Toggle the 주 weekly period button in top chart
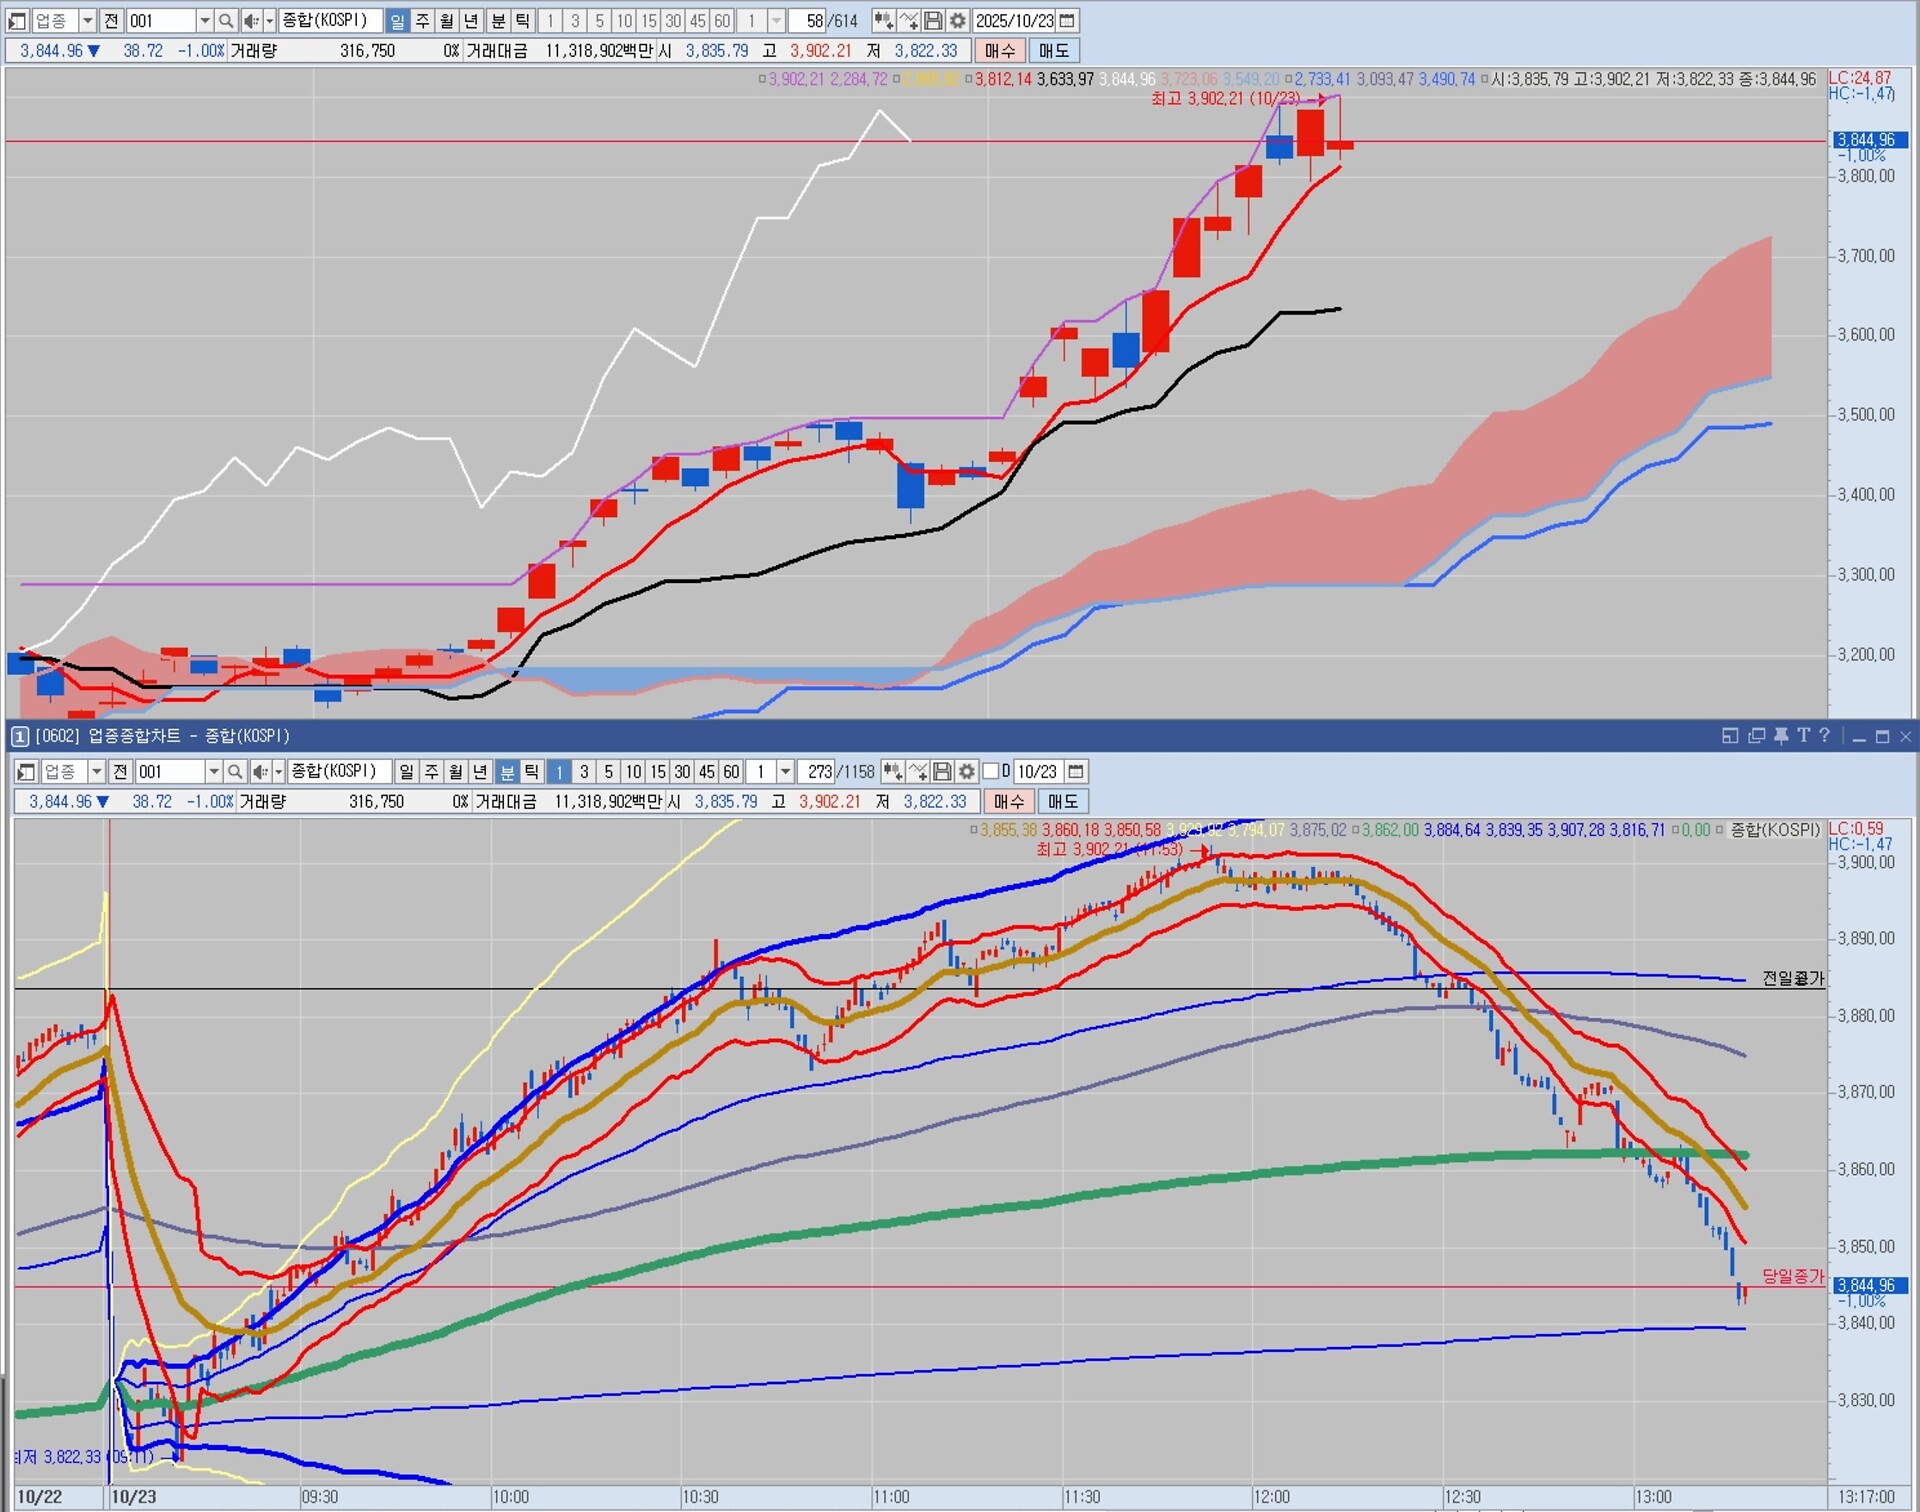This screenshot has height=1512, width=1920. coord(422,20)
